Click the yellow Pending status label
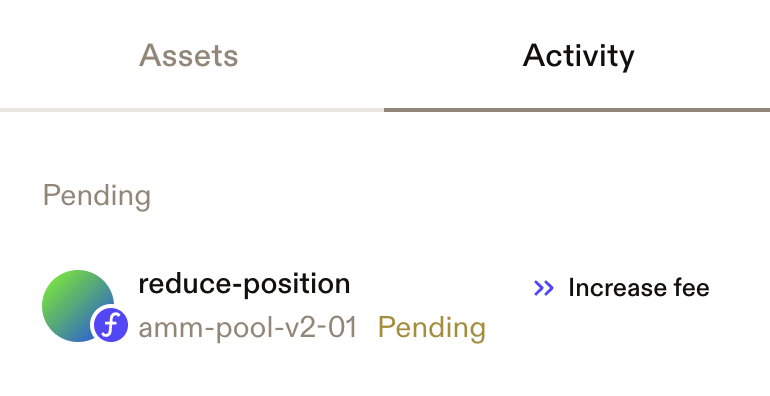Image resolution: width=770 pixels, height=396 pixels. tap(432, 328)
